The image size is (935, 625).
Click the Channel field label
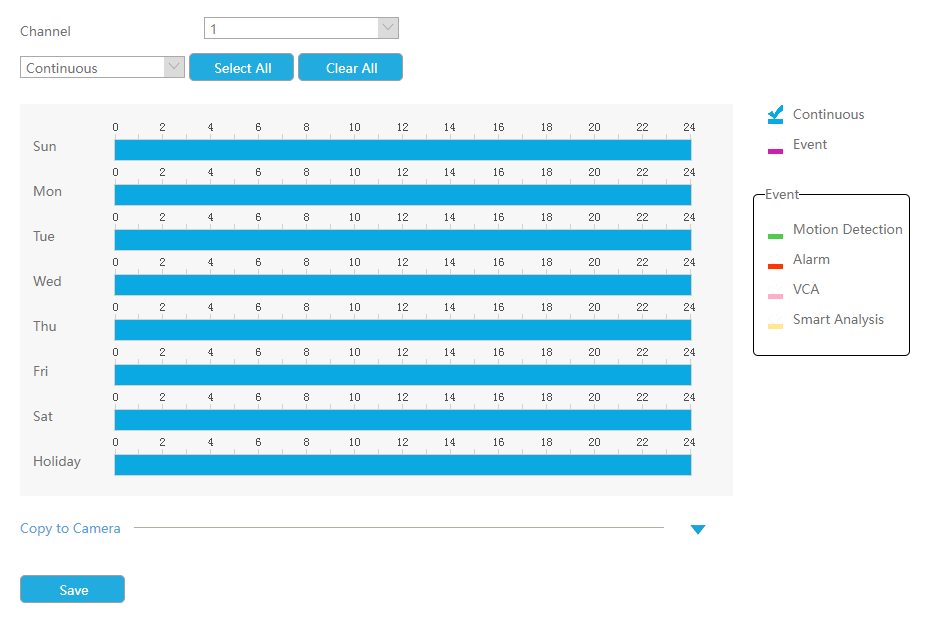tap(45, 31)
